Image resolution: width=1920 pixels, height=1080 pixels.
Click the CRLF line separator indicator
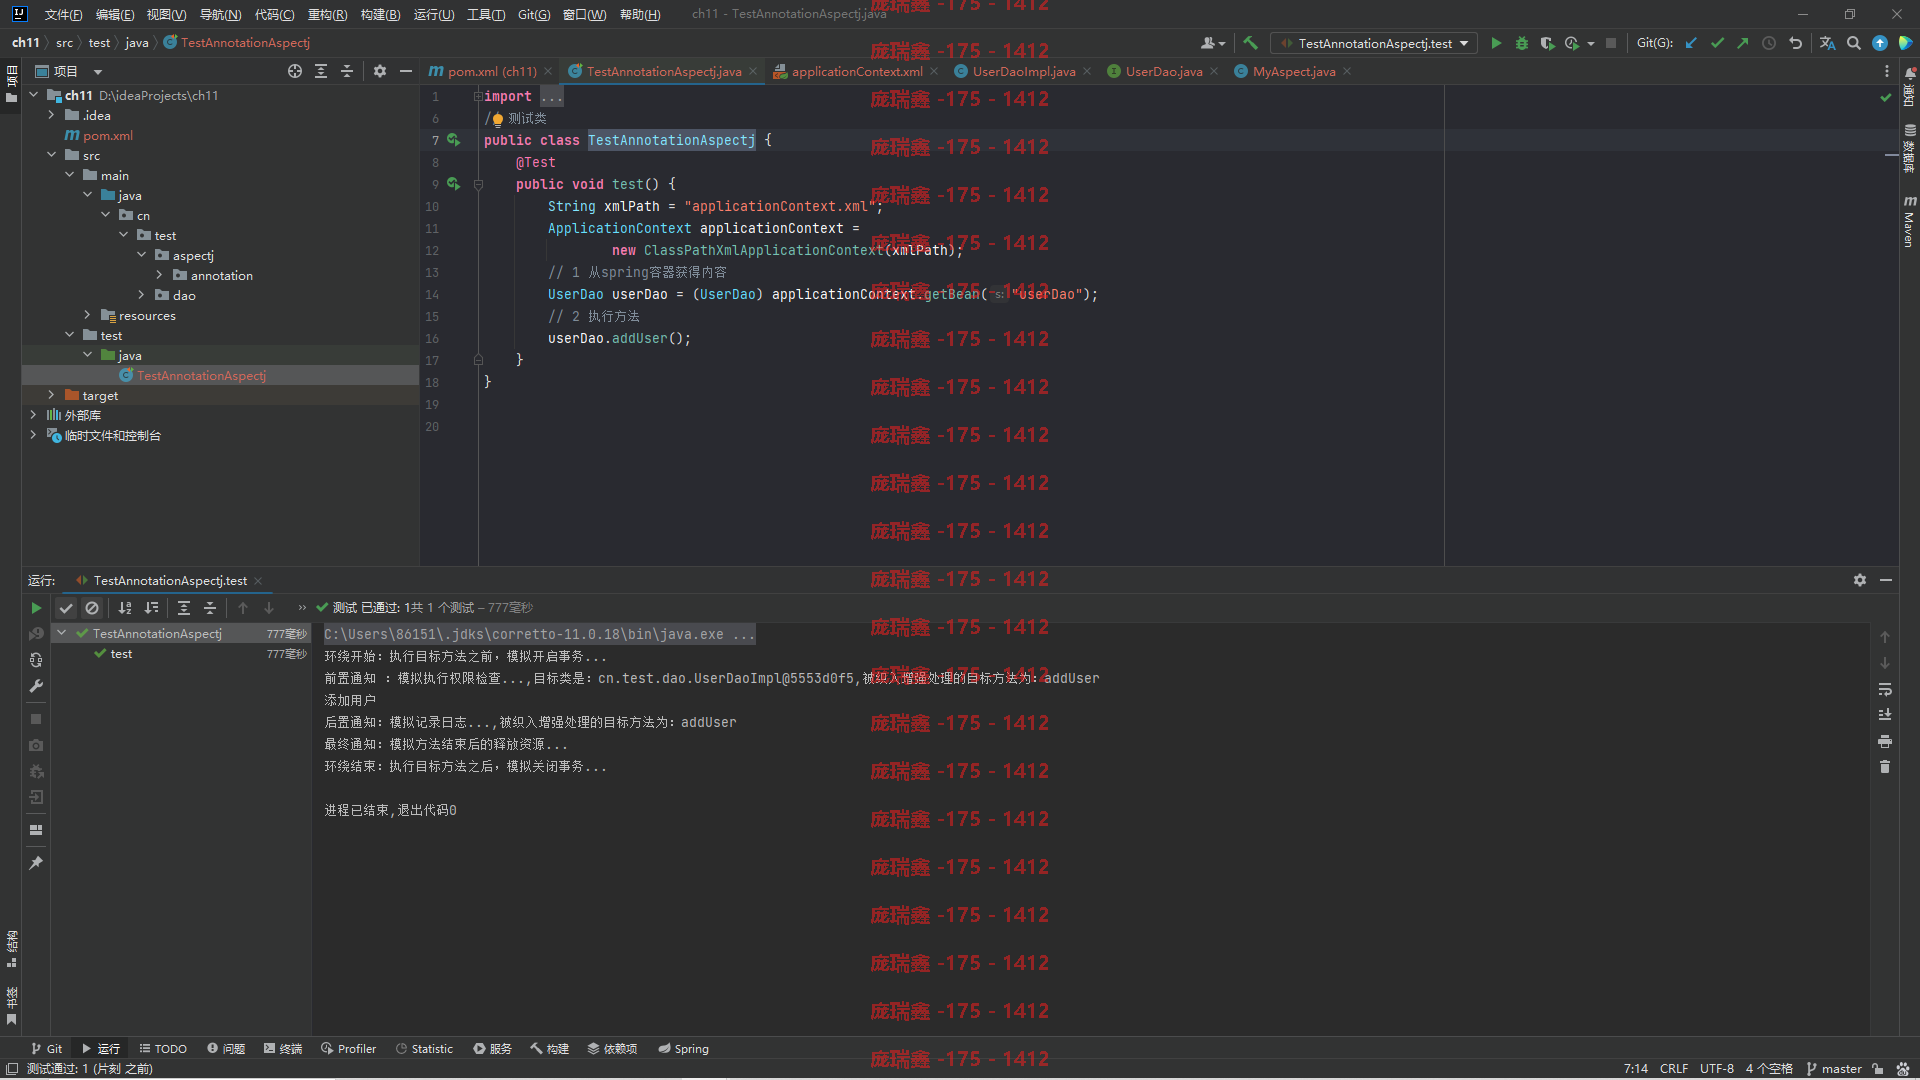pos(1674,1069)
